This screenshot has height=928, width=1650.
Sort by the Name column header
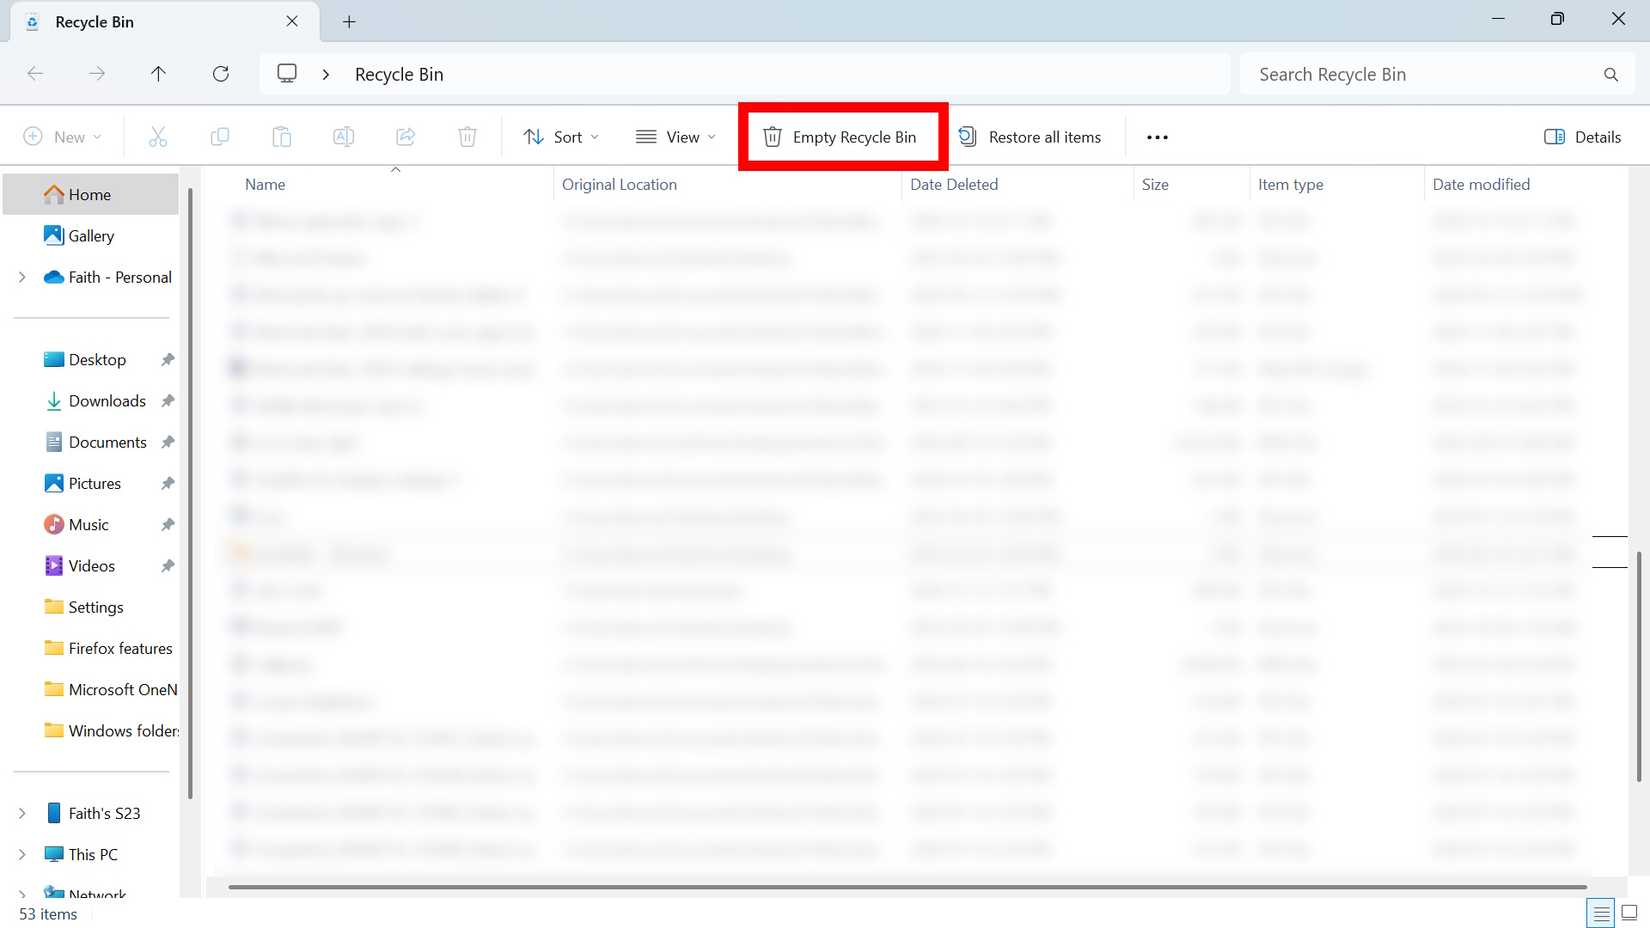[x=265, y=184]
